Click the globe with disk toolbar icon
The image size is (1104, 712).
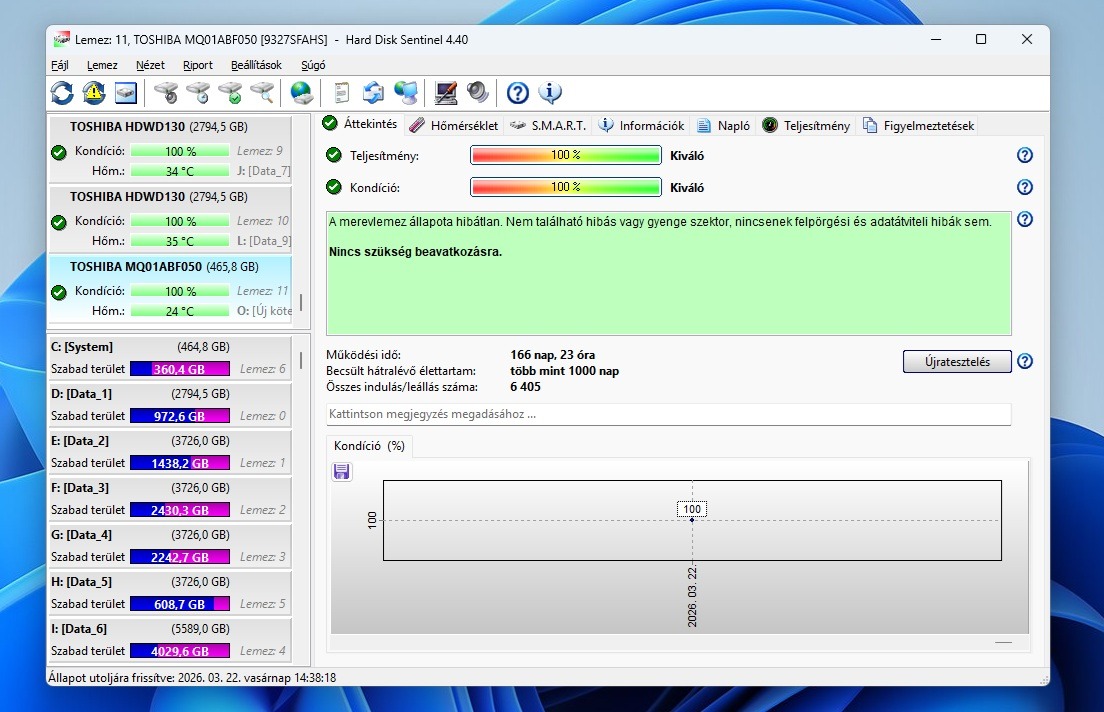point(302,92)
